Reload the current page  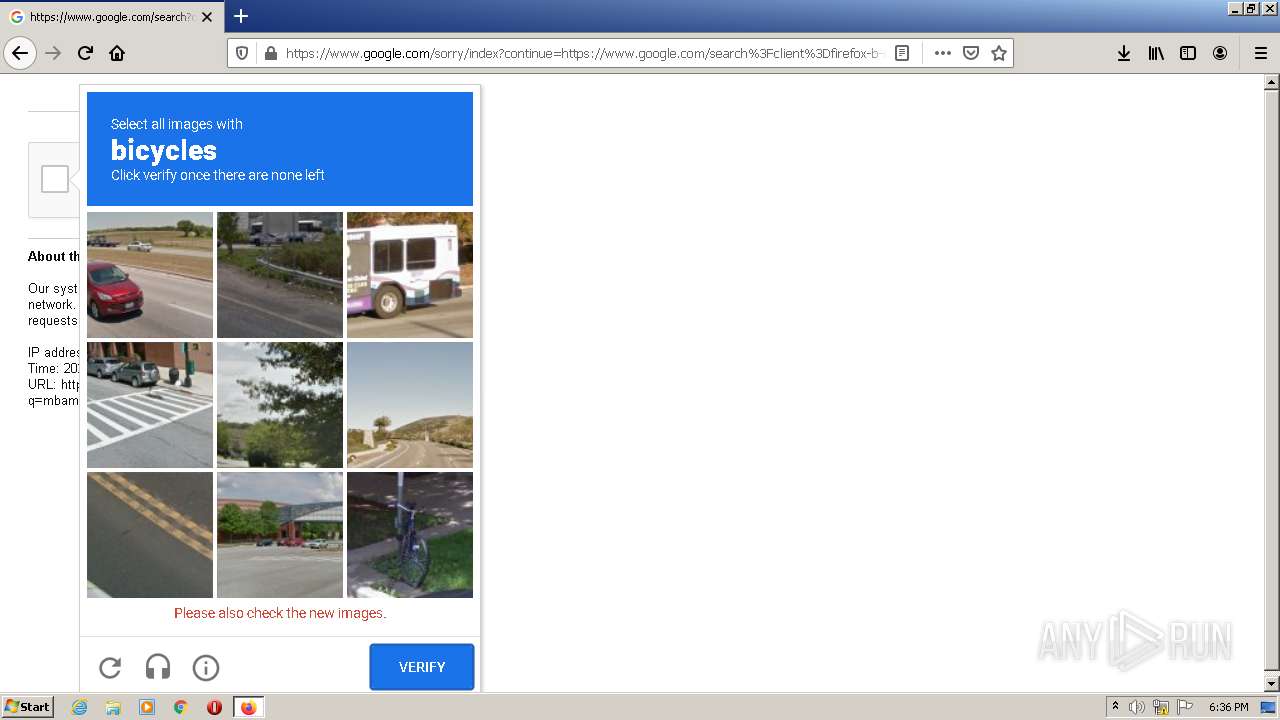point(85,53)
